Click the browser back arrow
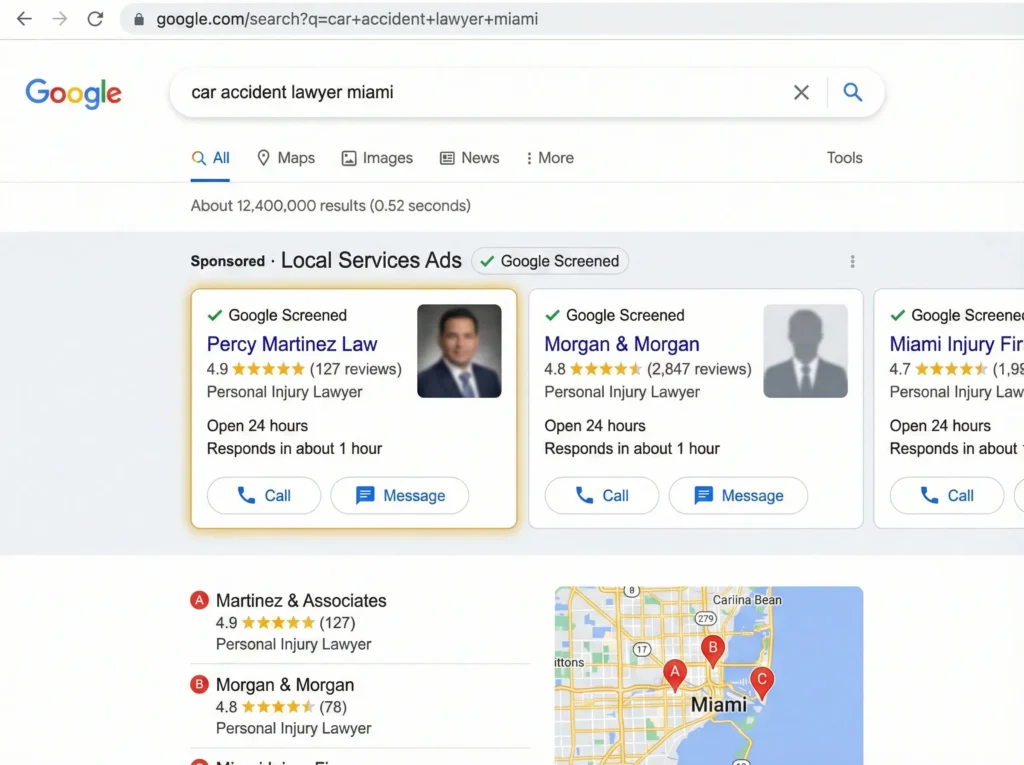 (24, 19)
